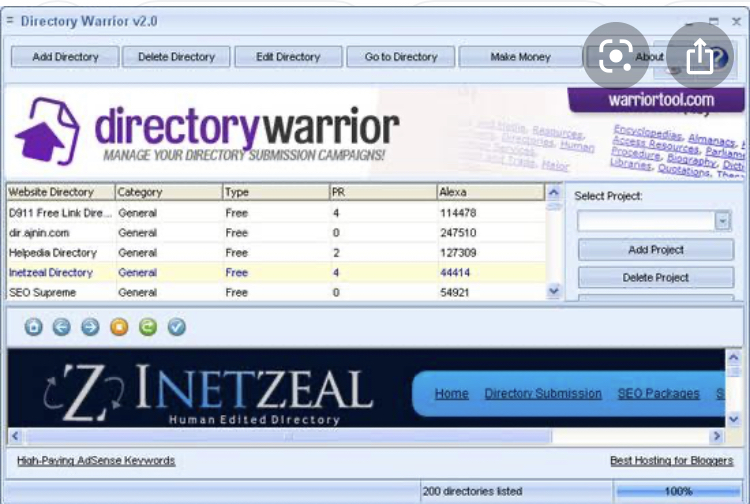Open the Home link on Inetzeal page
750x504 pixels.
point(452,394)
